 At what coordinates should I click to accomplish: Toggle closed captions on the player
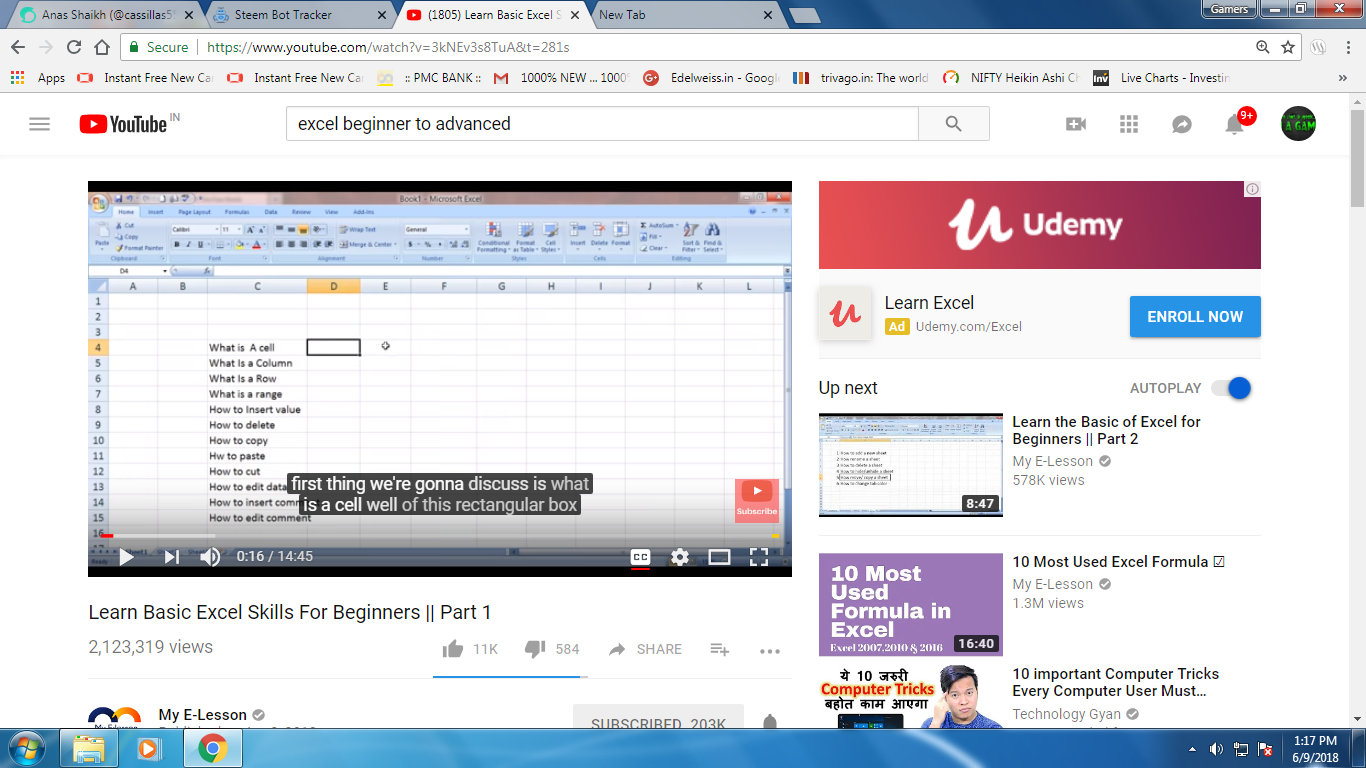tap(640, 557)
